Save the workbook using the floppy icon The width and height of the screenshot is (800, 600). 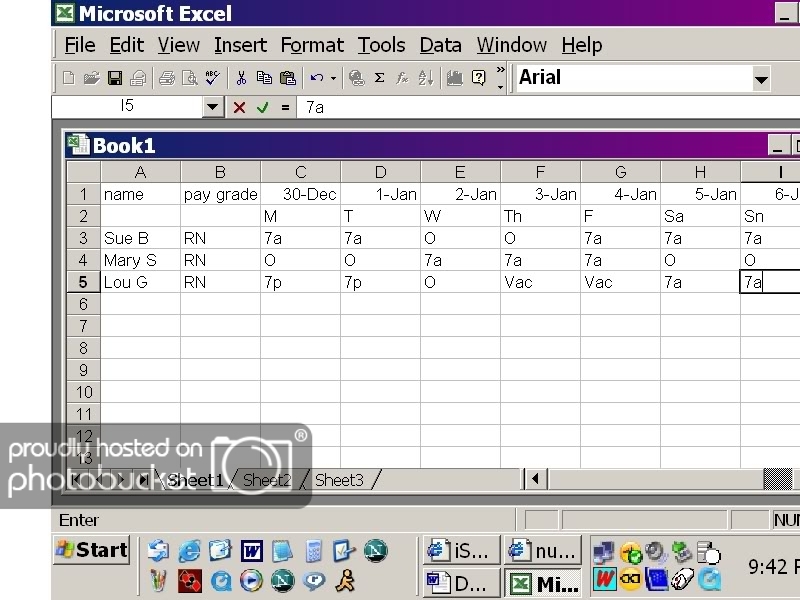pos(115,78)
